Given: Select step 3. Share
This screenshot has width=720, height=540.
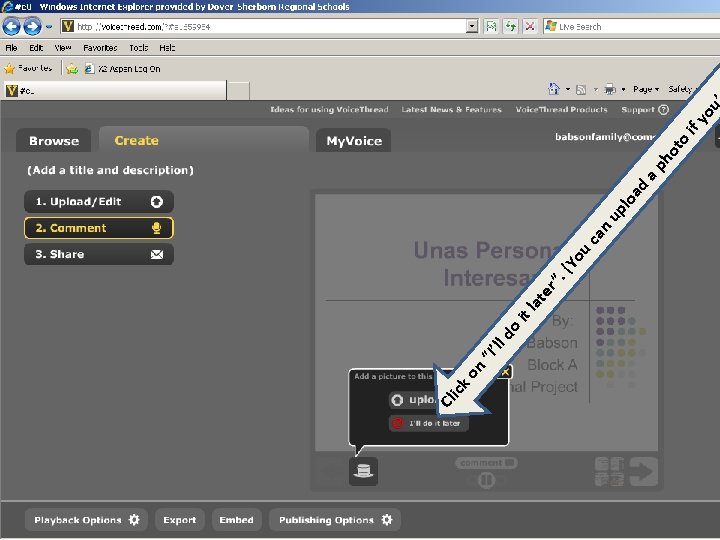Looking at the screenshot, I should coord(99,254).
